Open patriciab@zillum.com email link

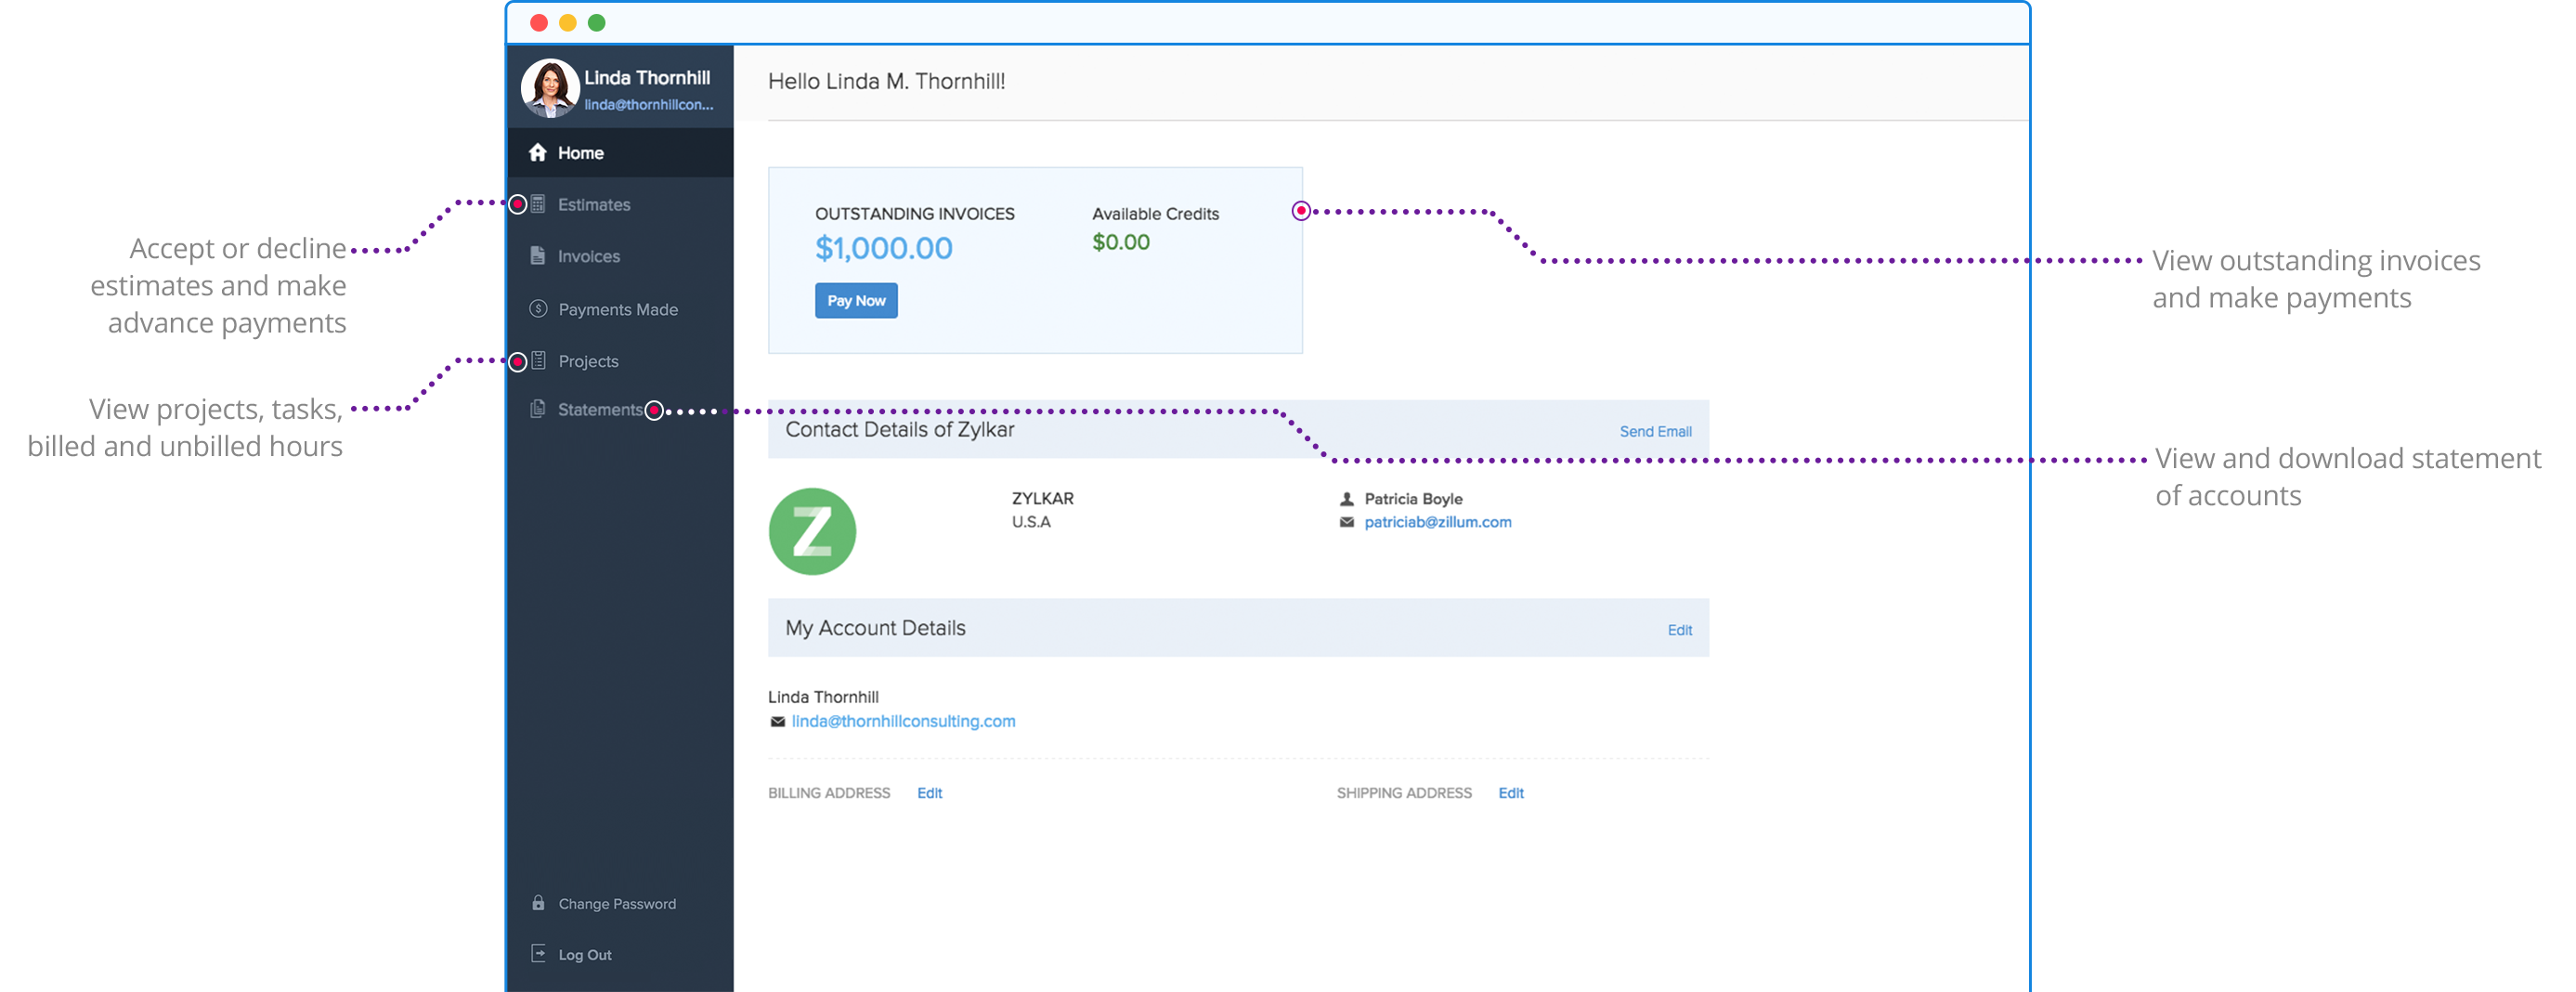[1437, 522]
